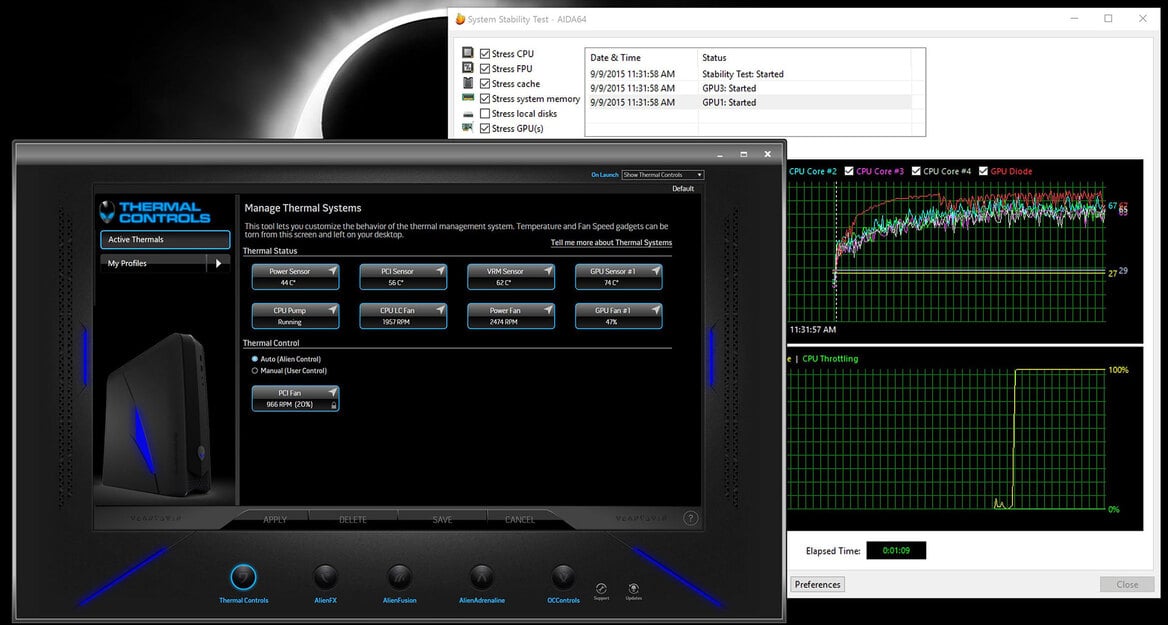Enable the Stress local disks checkbox

485,113
